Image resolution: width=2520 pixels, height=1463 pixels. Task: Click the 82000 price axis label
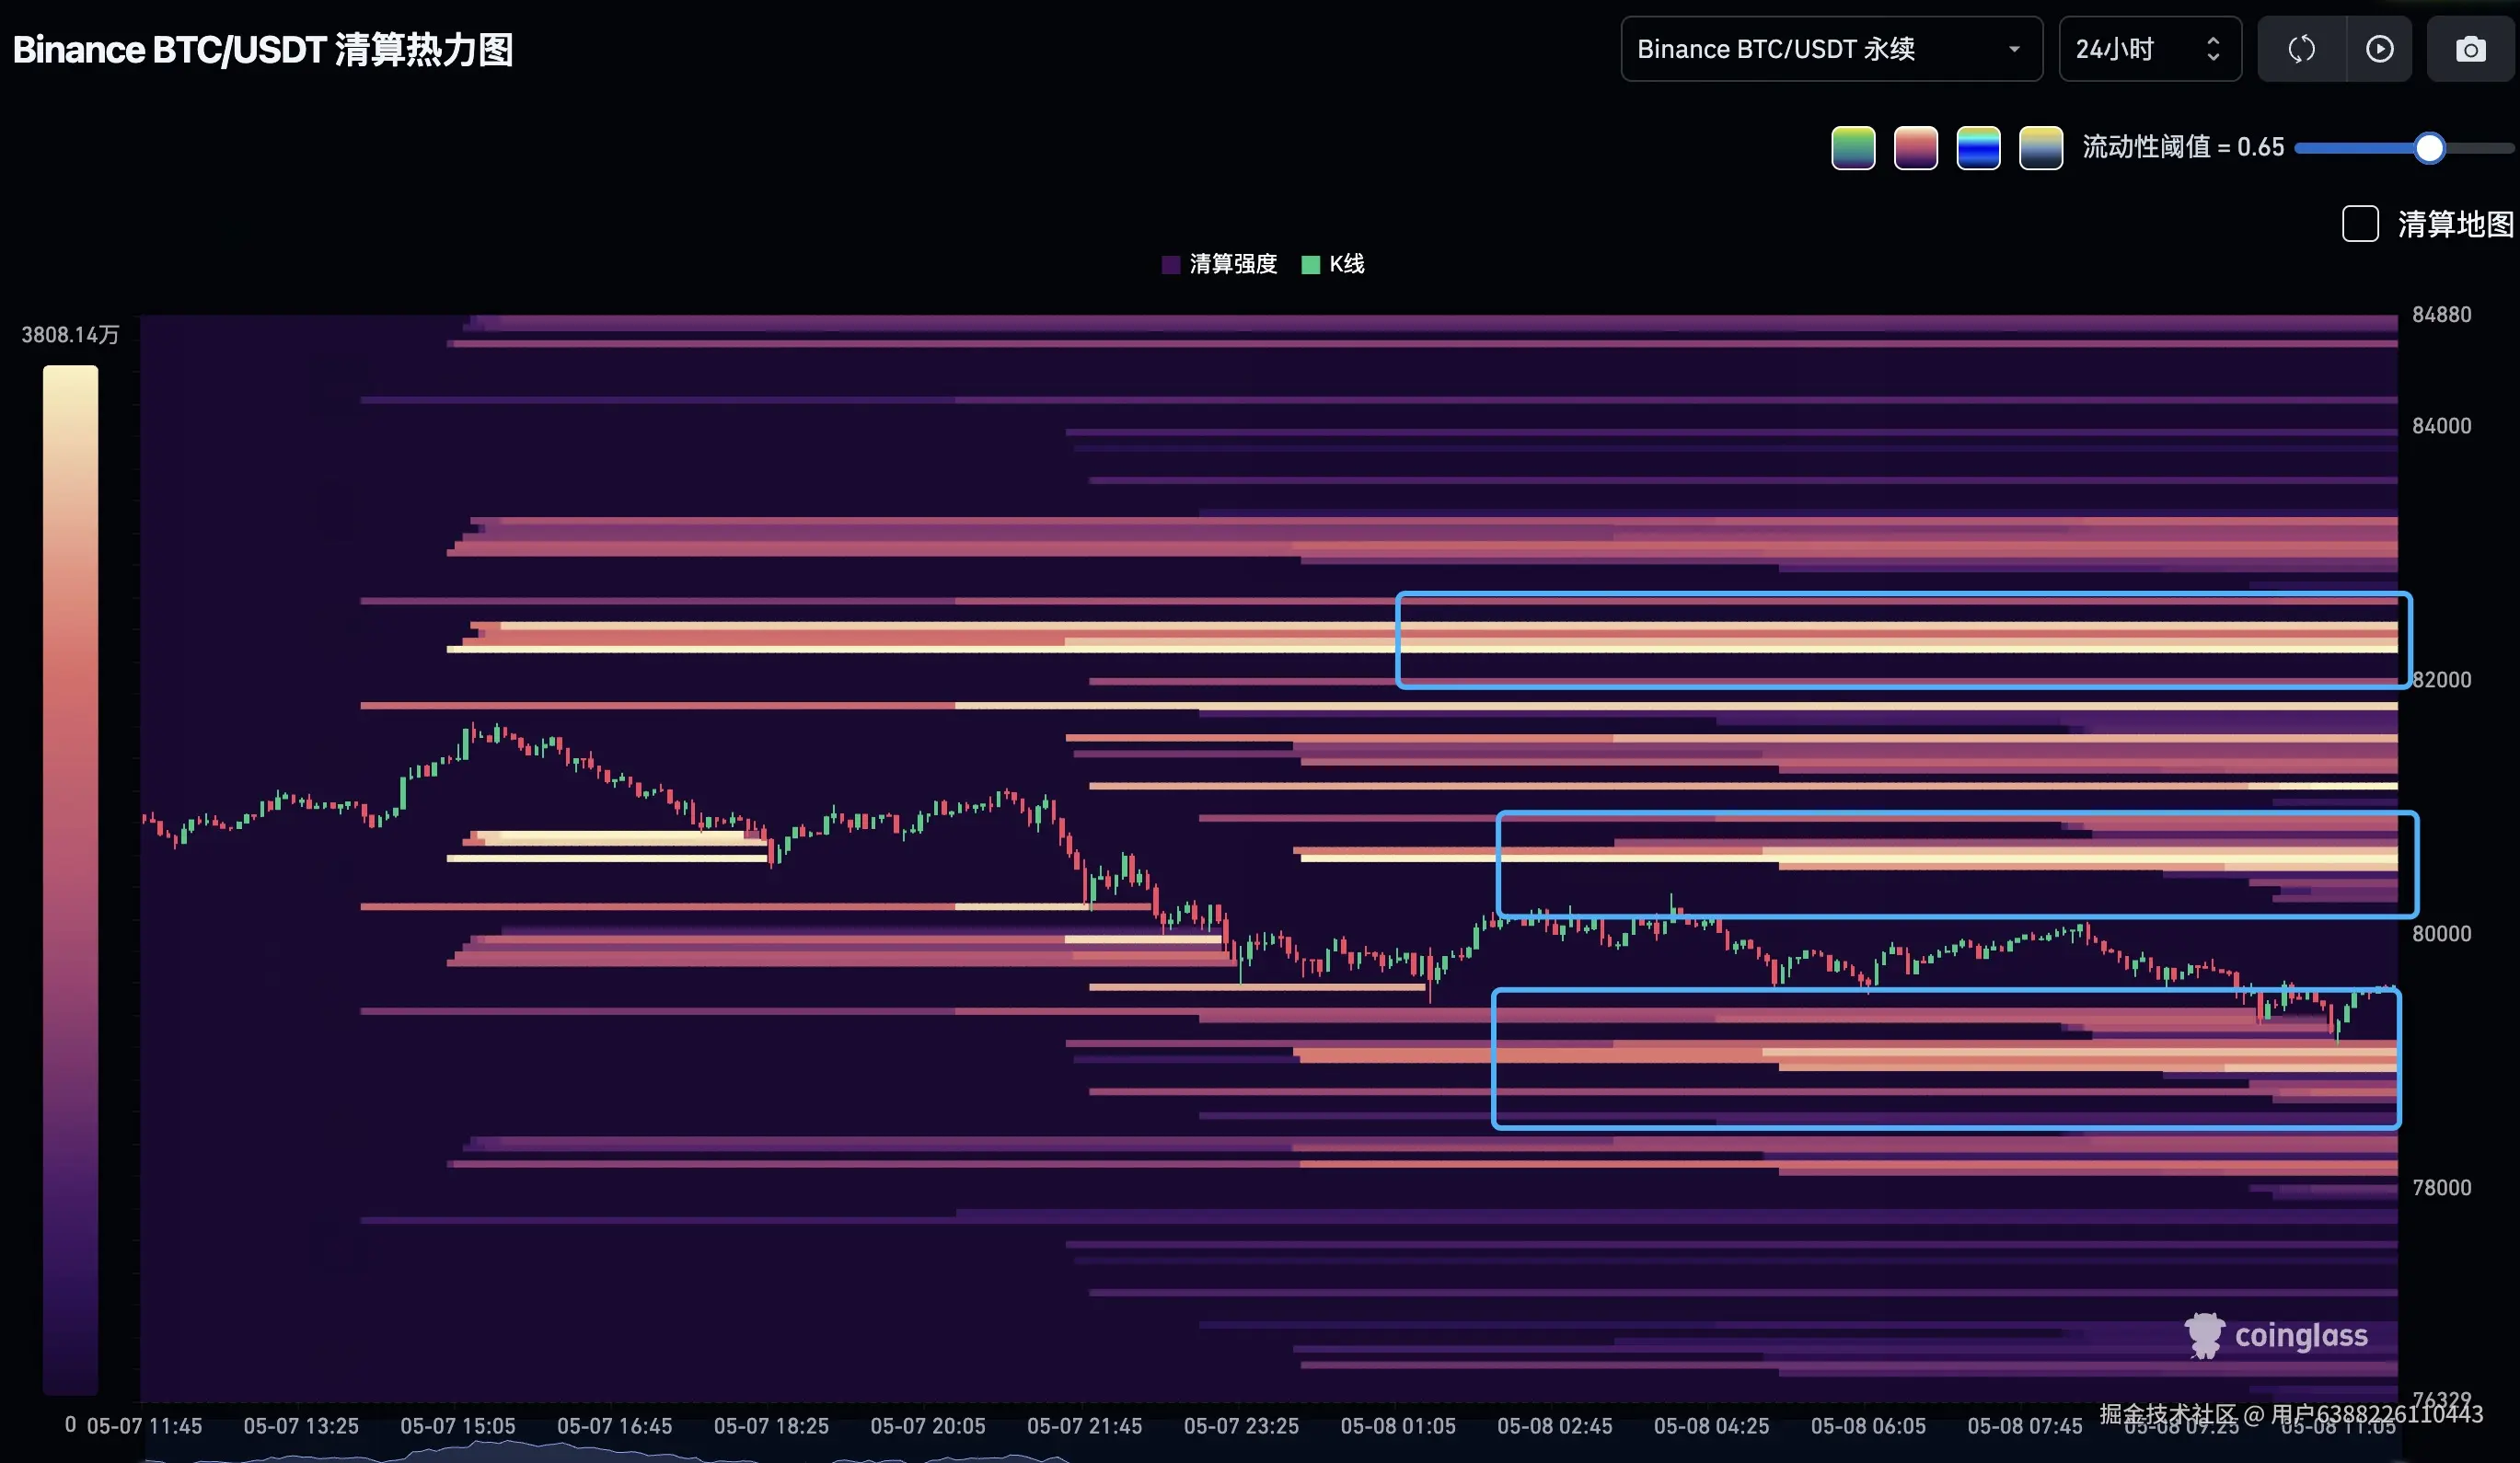click(x=2442, y=680)
